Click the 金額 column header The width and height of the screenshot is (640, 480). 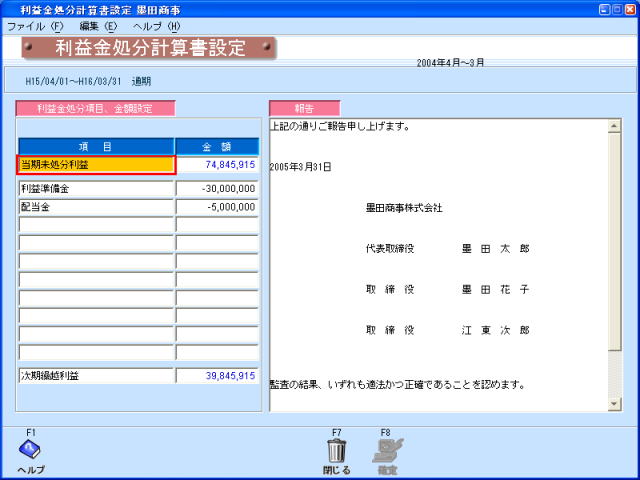[x=217, y=146]
